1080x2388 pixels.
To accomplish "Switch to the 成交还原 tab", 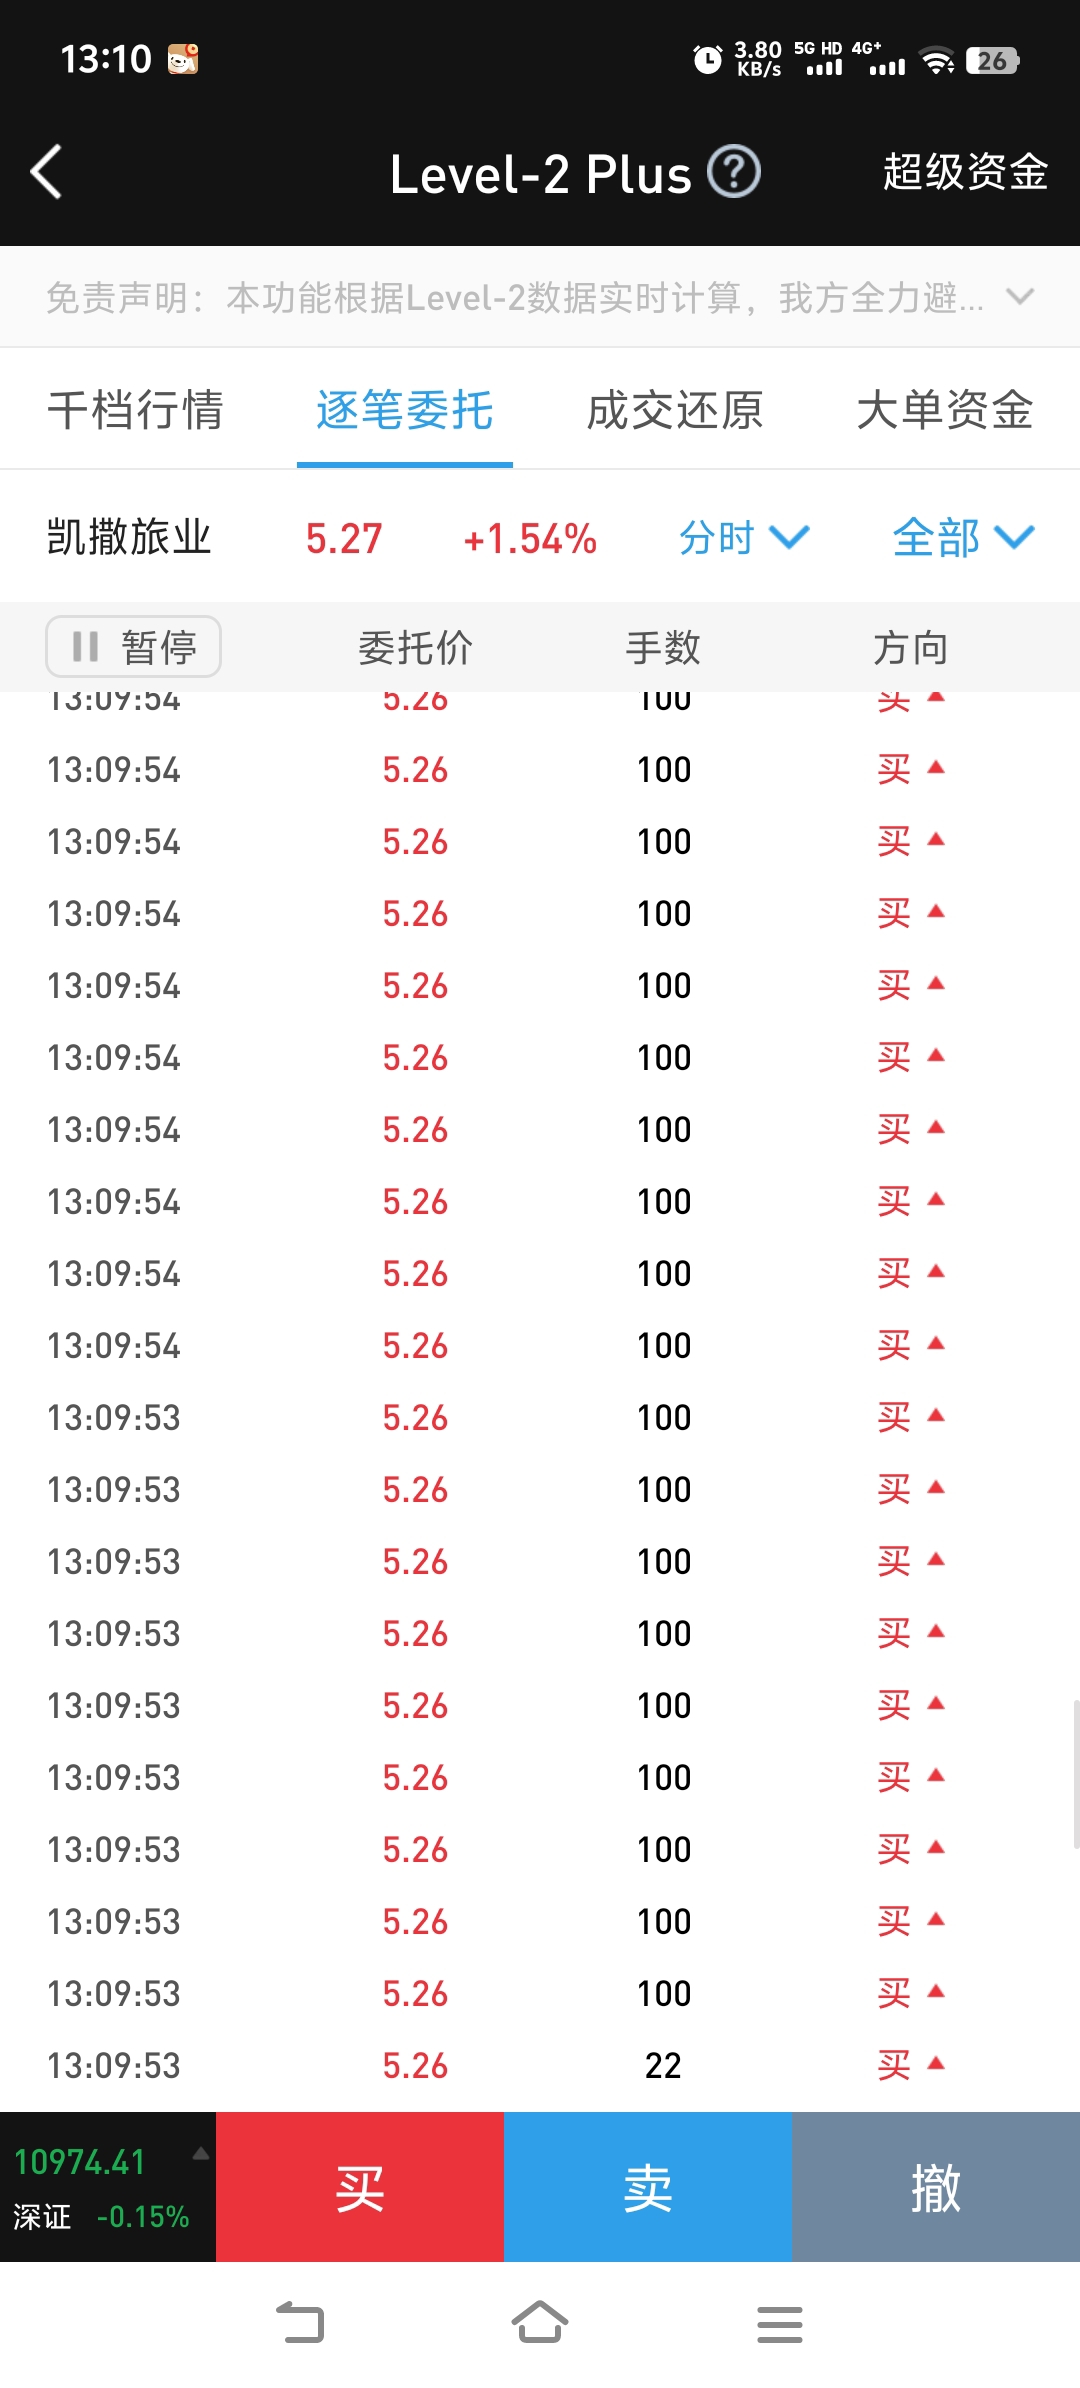I will point(675,410).
